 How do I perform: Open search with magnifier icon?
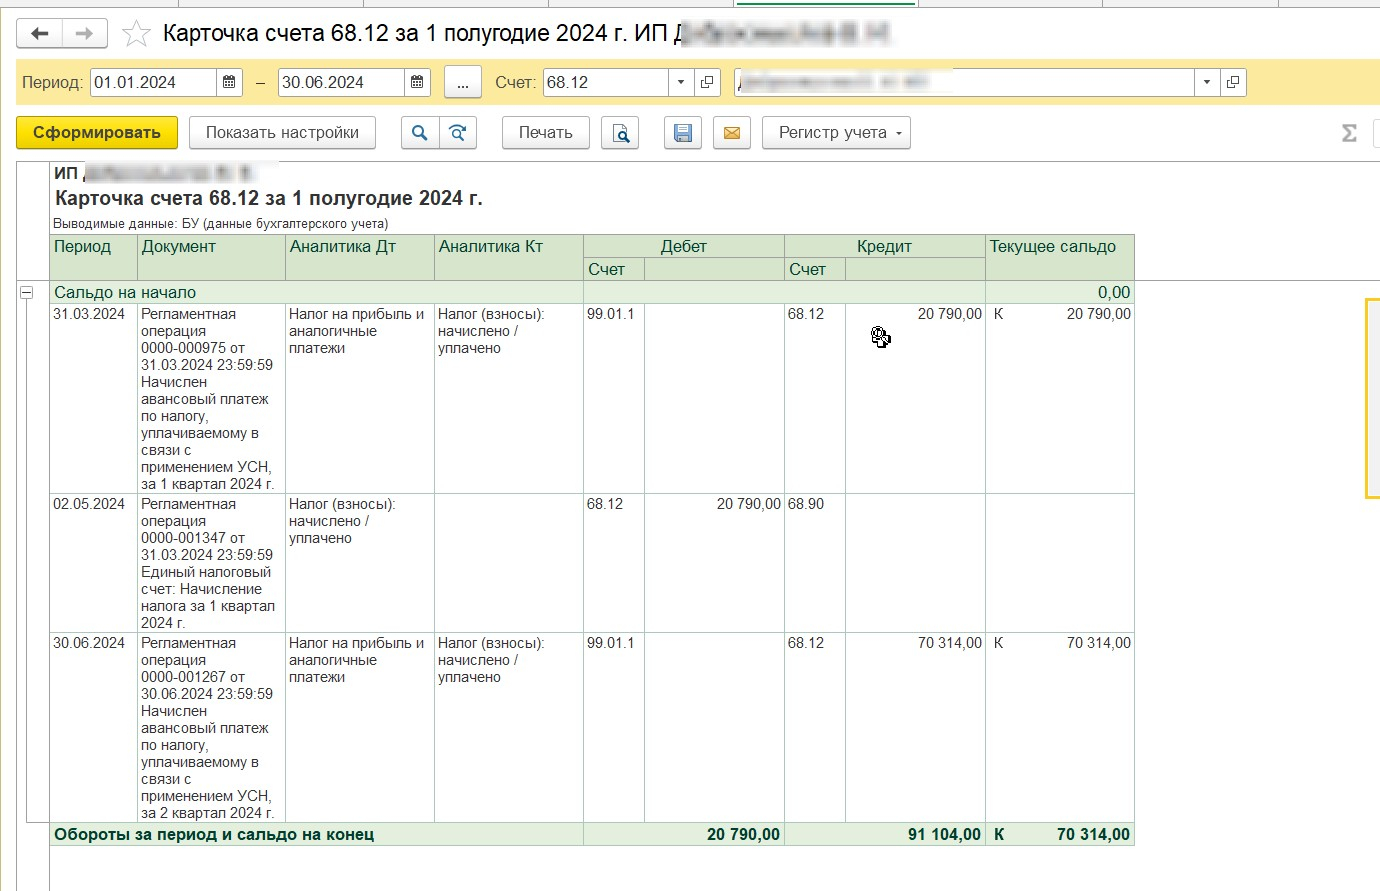click(420, 133)
